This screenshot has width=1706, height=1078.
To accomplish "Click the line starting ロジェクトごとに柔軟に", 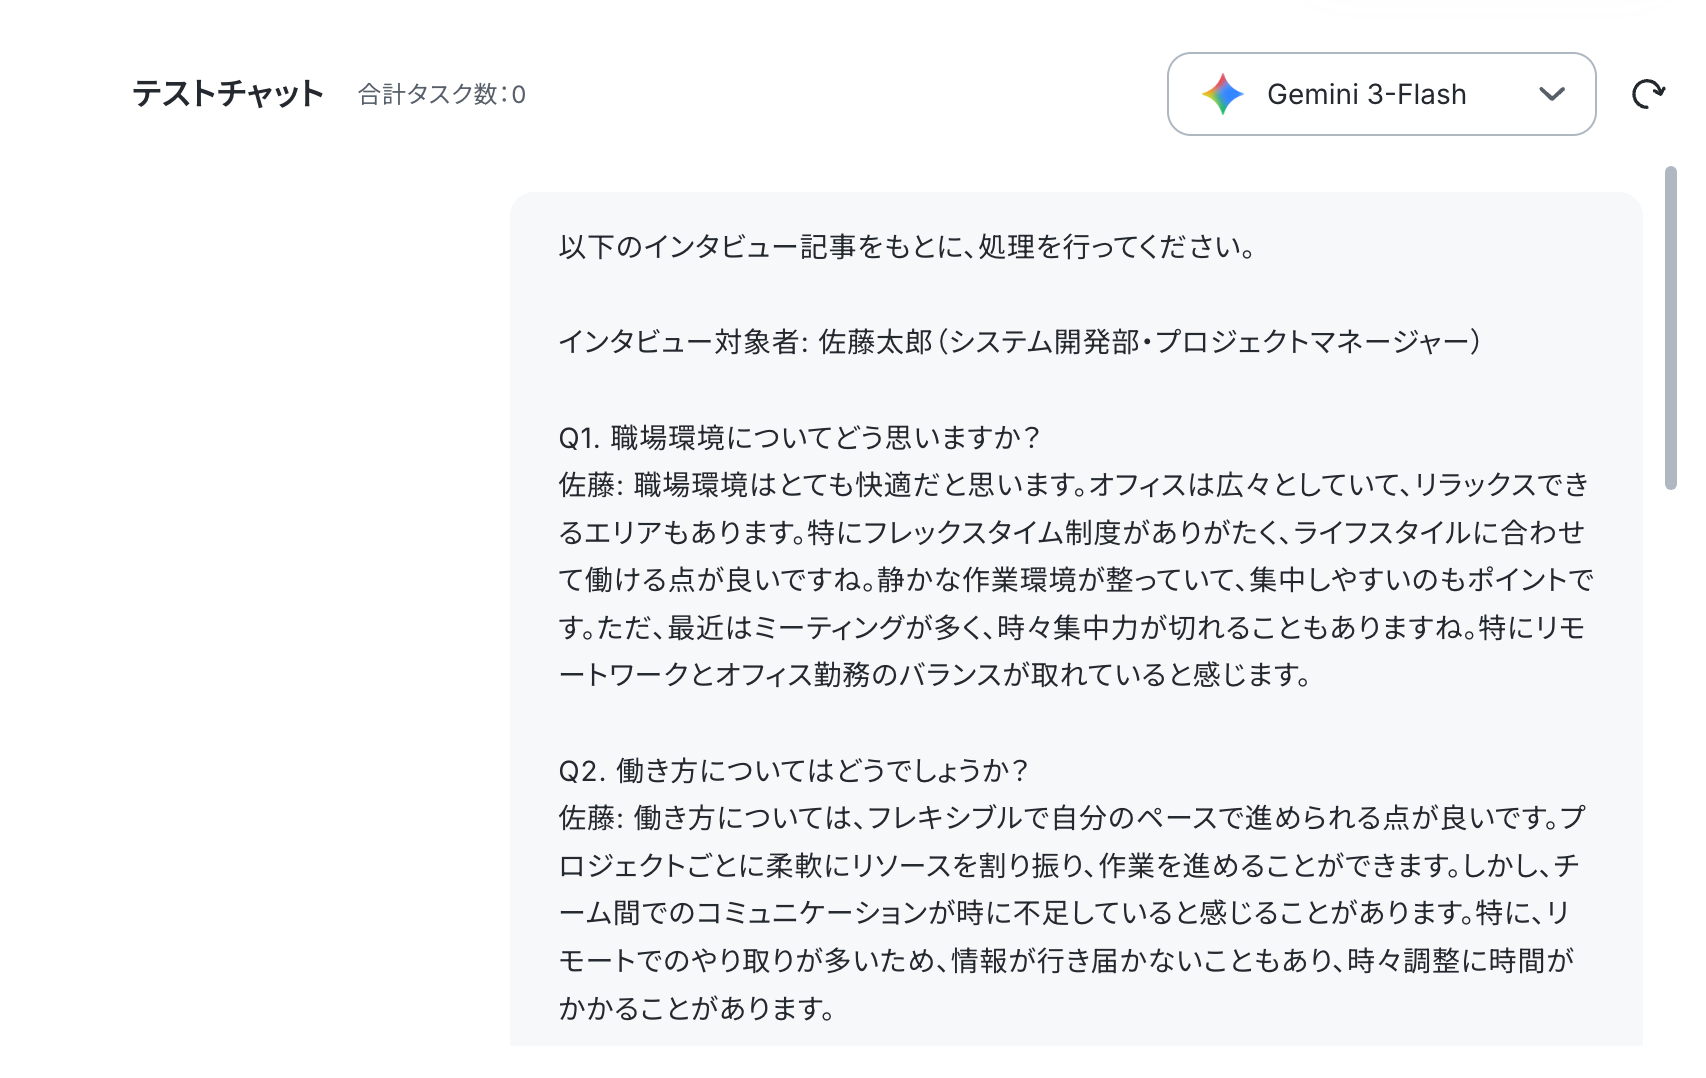I will tap(1069, 865).
